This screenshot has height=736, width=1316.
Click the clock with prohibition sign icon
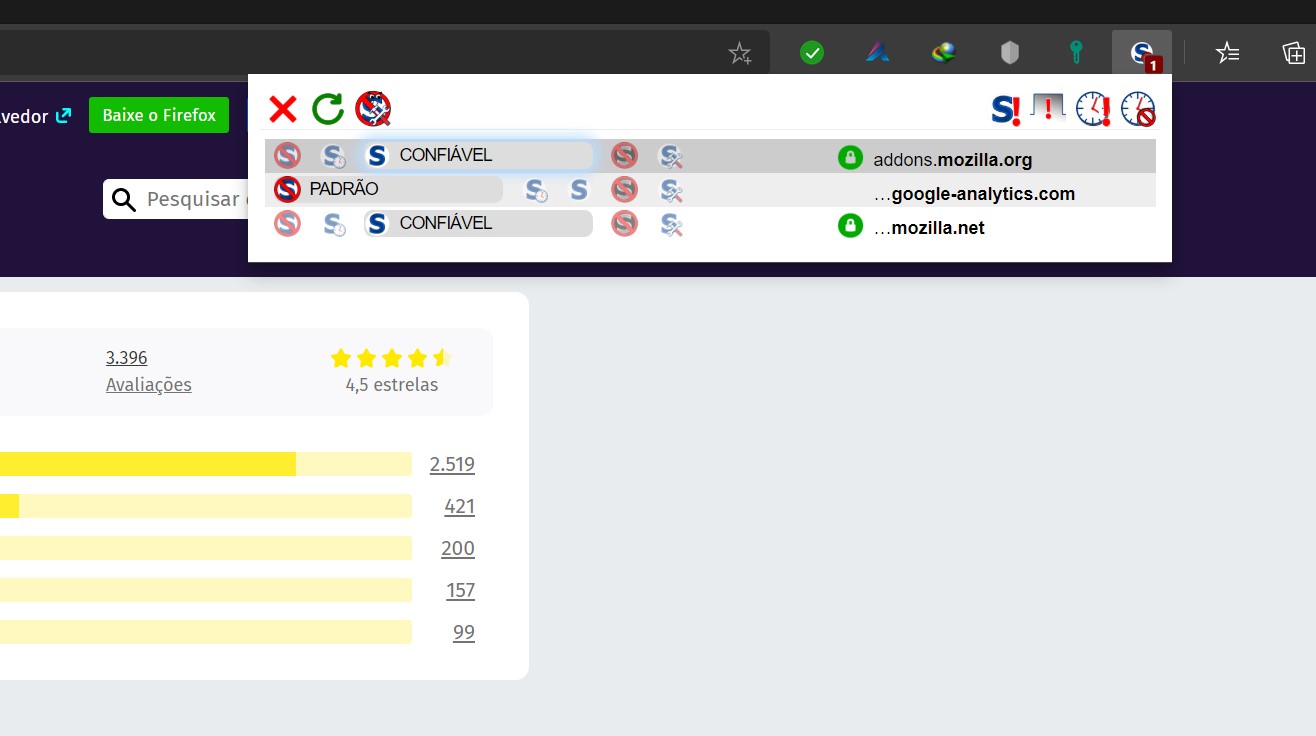click(1138, 109)
